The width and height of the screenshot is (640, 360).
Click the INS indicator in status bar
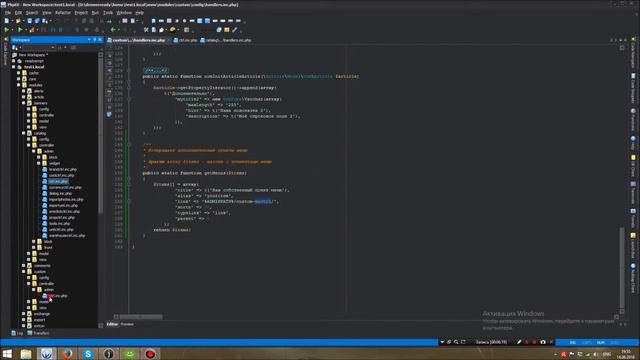coord(573,342)
